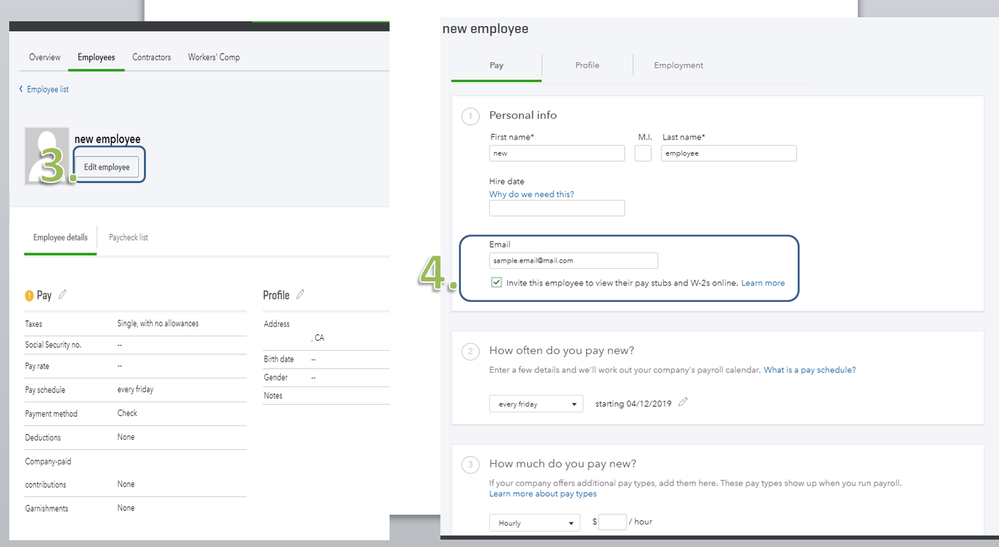Click the pencil icon next to Pay
This screenshot has height=547, width=999.
click(x=63, y=295)
